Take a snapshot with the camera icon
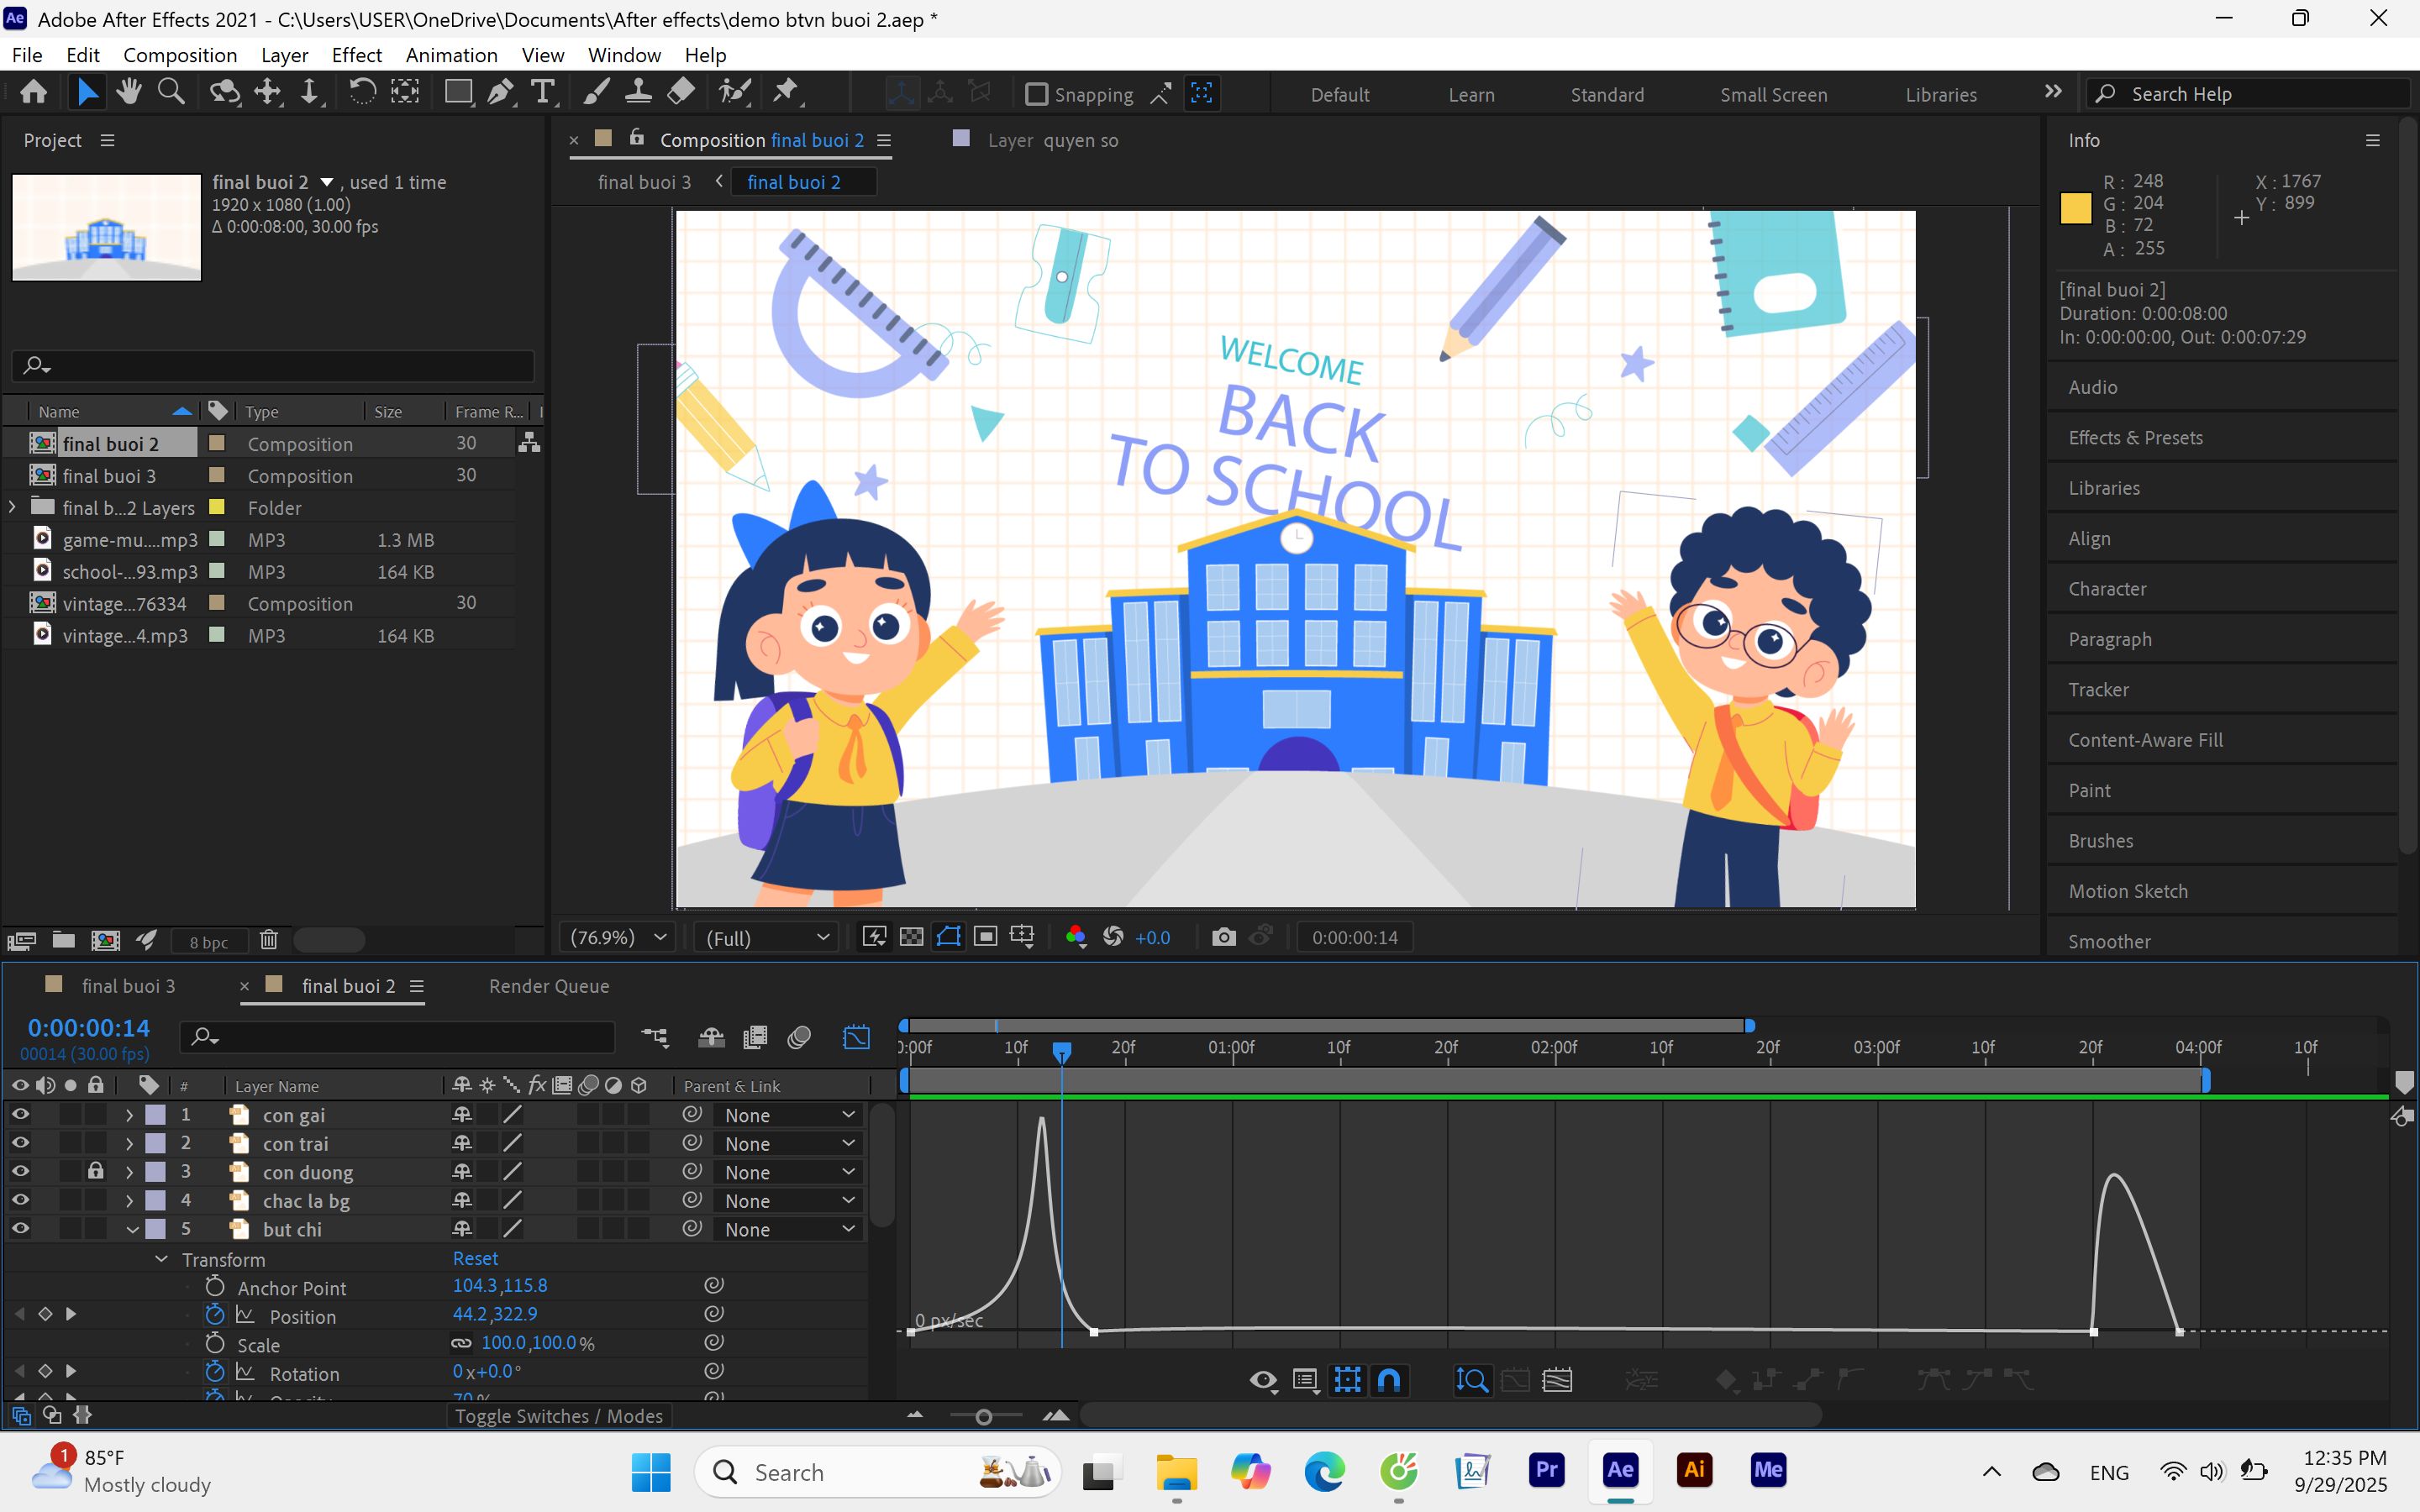This screenshot has height=1512, width=2420. 1223,937
